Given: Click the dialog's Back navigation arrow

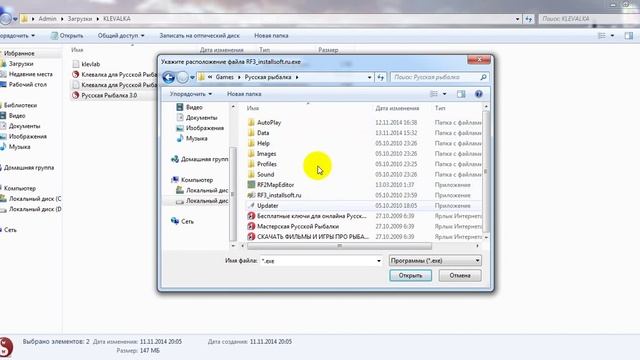Looking at the screenshot, I should tap(169, 77).
